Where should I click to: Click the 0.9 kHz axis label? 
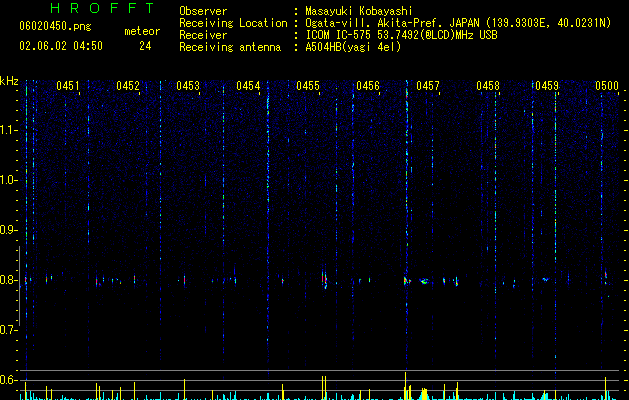click(x=8, y=230)
